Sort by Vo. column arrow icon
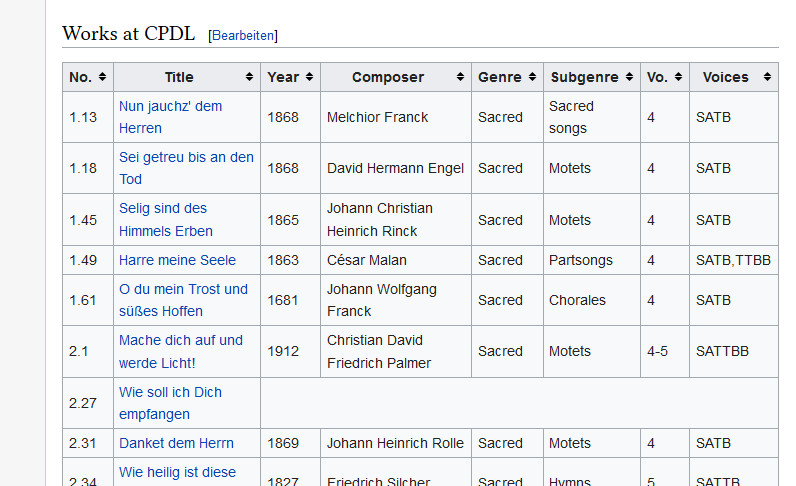 tap(678, 77)
